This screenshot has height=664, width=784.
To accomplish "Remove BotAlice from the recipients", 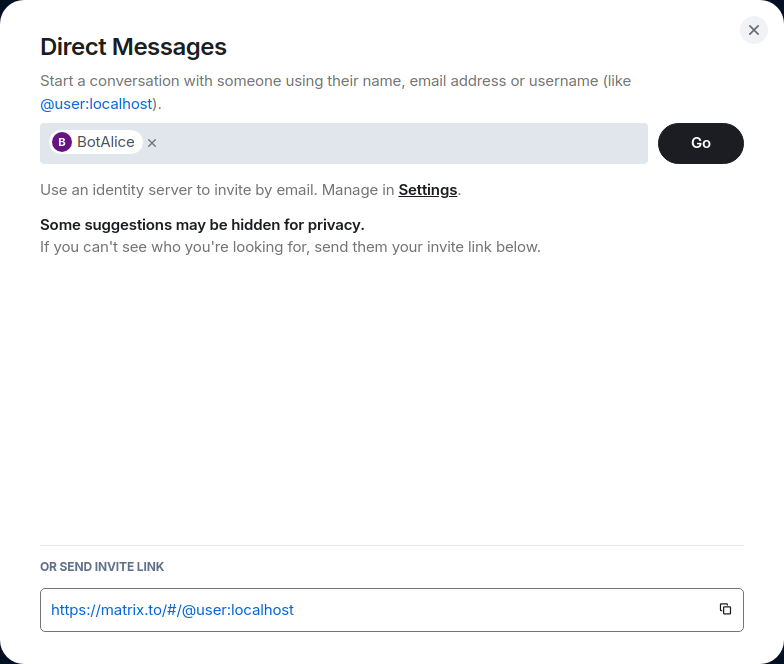I will pyautogui.click(x=152, y=143).
